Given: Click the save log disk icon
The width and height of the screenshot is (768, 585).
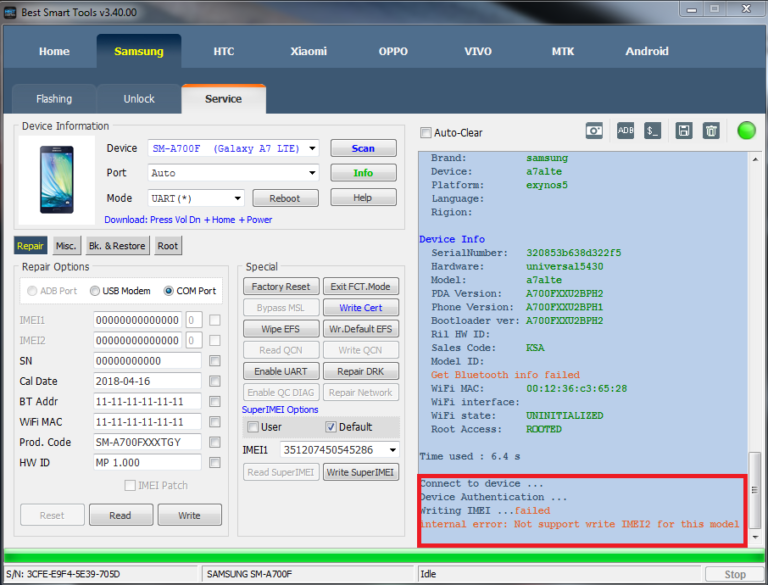Looking at the screenshot, I should (684, 131).
